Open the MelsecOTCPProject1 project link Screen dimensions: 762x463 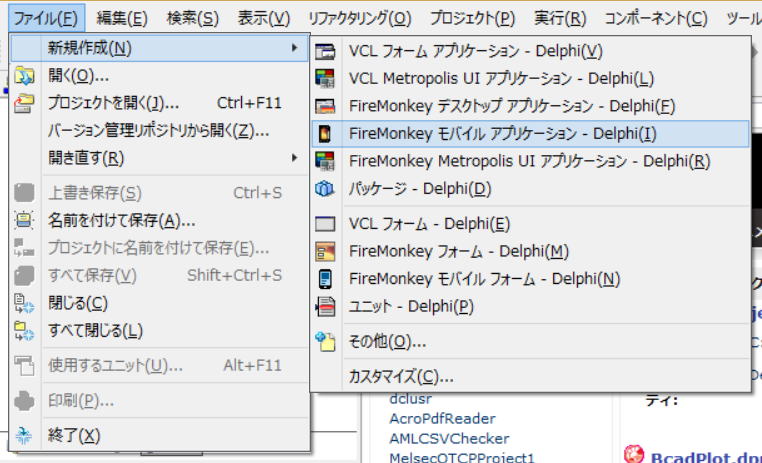coord(462,457)
